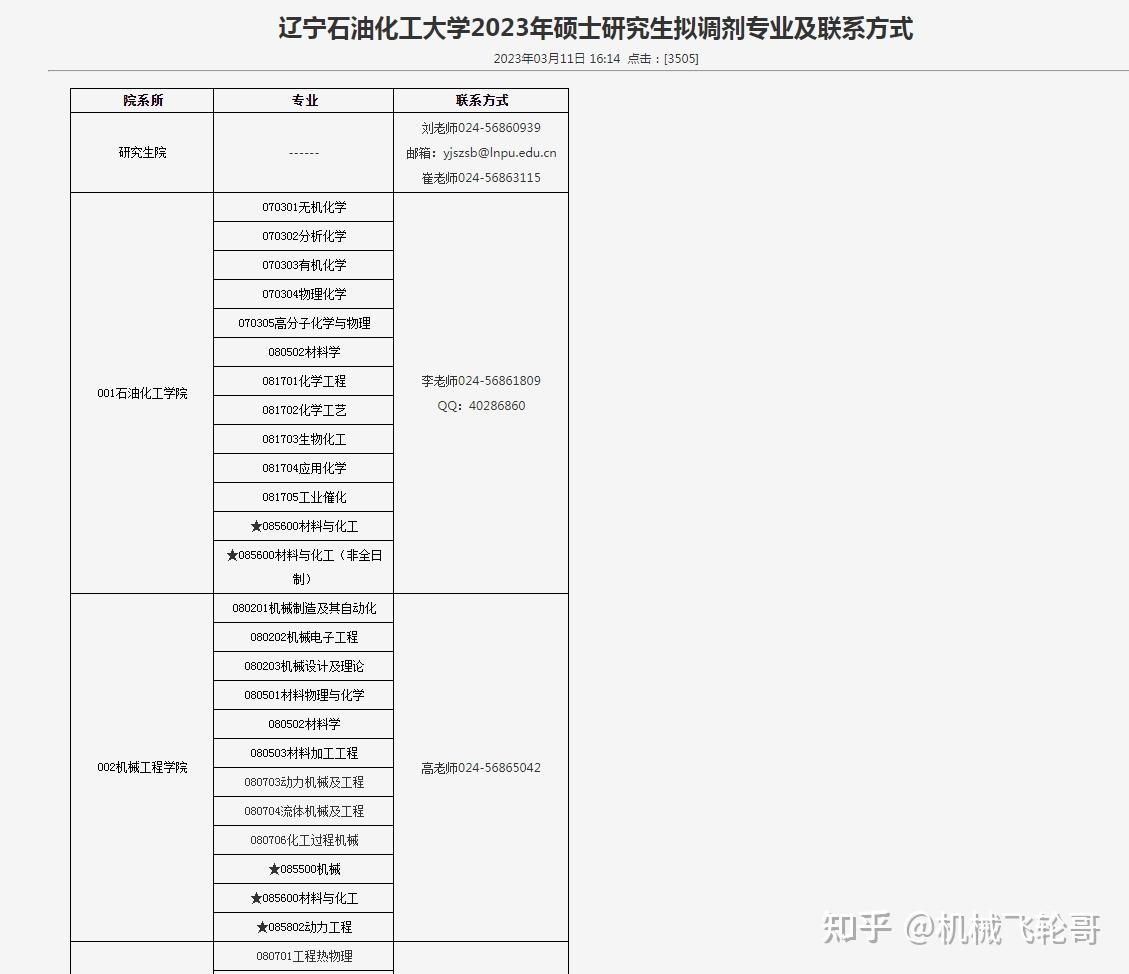Click the publish date 2023年03月11日 16:14
The width and height of the screenshot is (1129, 974).
(557, 58)
